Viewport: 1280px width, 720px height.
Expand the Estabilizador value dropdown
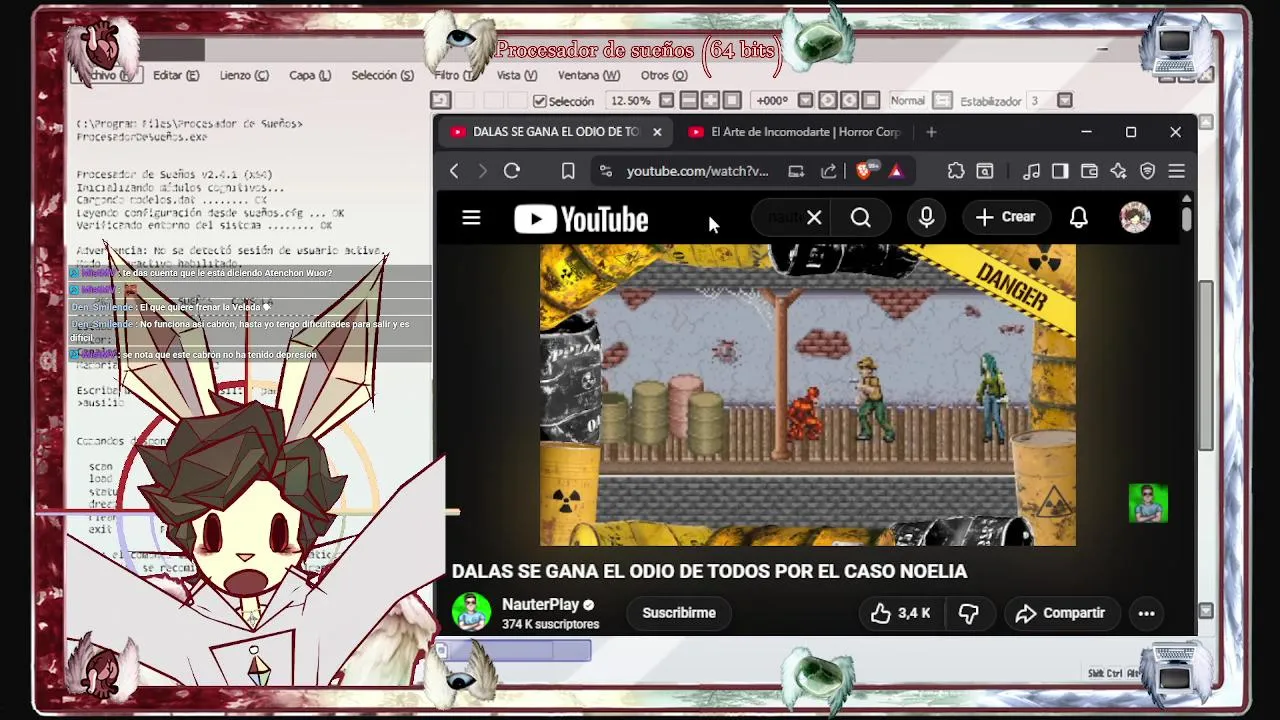tap(1065, 101)
